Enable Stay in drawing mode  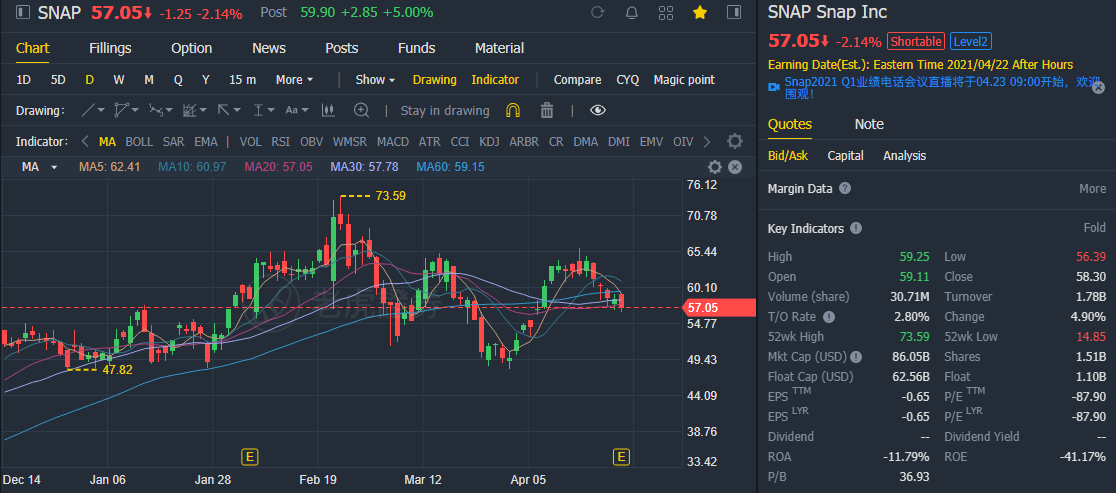pyautogui.click(x=445, y=110)
